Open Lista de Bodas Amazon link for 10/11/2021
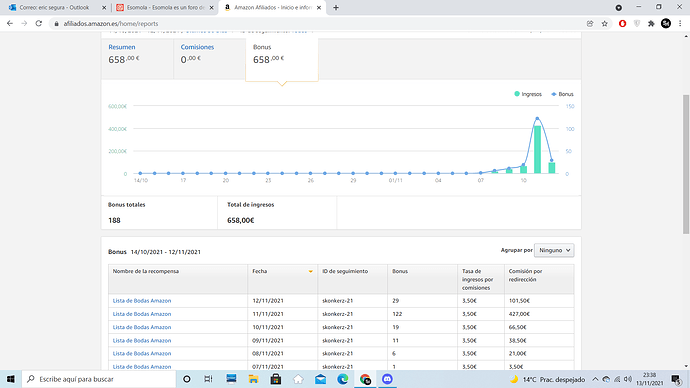 point(142,327)
